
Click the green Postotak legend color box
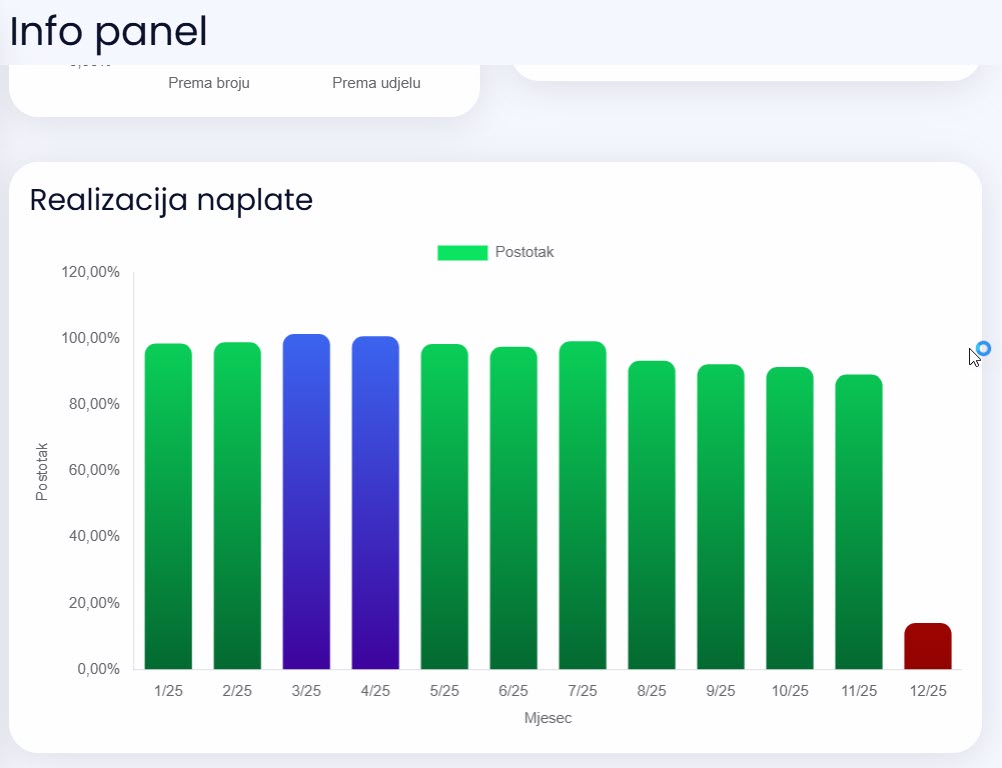pos(462,253)
